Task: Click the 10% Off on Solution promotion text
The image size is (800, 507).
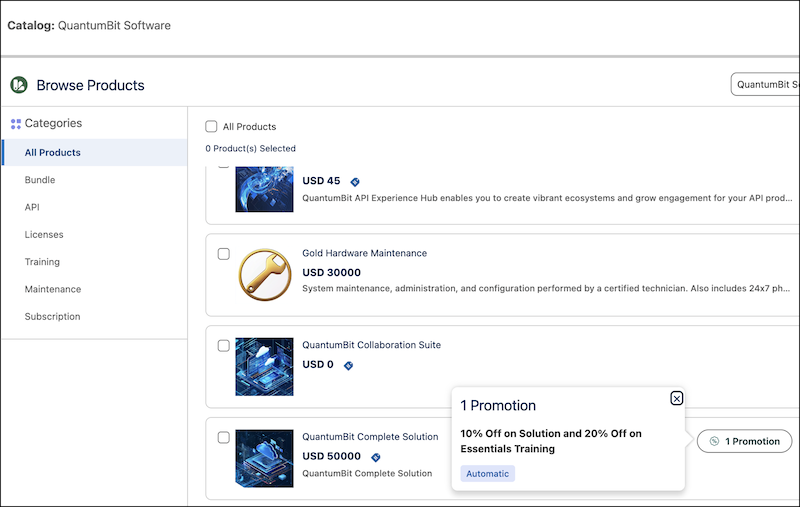Action: (551, 441)
